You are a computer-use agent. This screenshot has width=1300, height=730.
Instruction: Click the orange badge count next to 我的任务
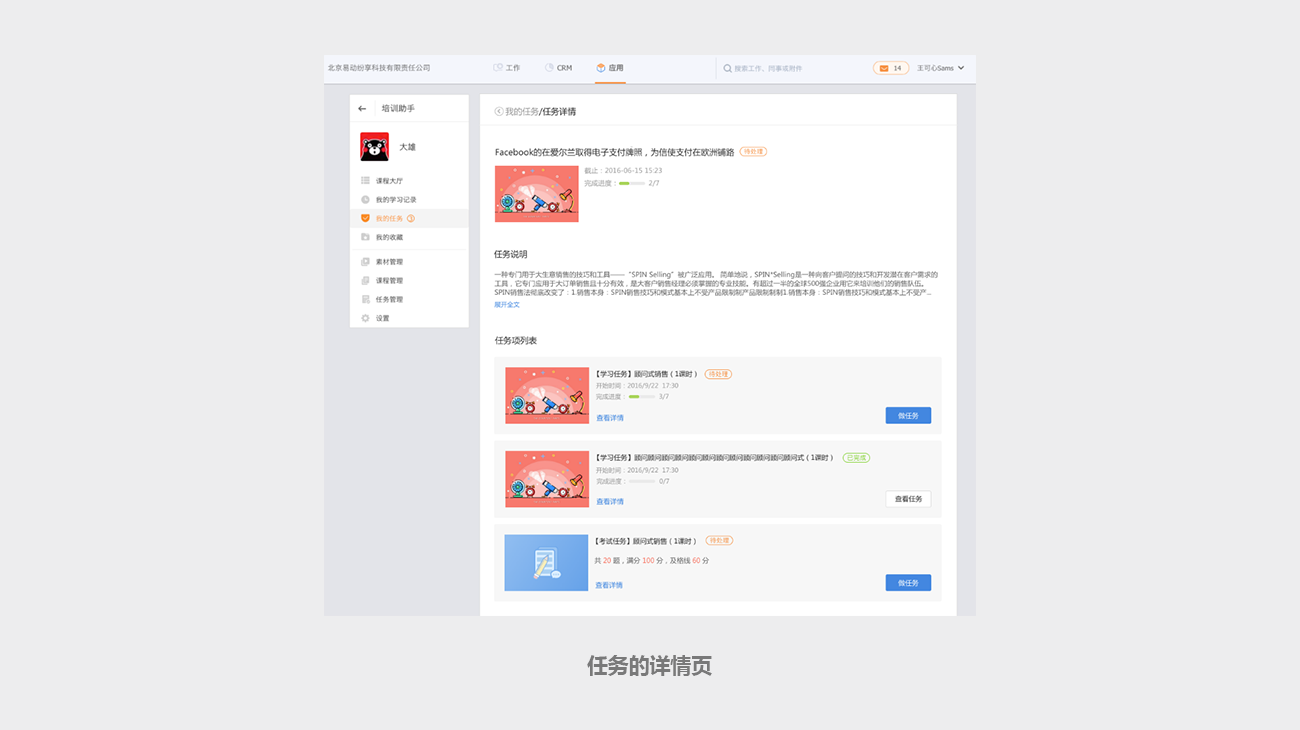[410, 218]
